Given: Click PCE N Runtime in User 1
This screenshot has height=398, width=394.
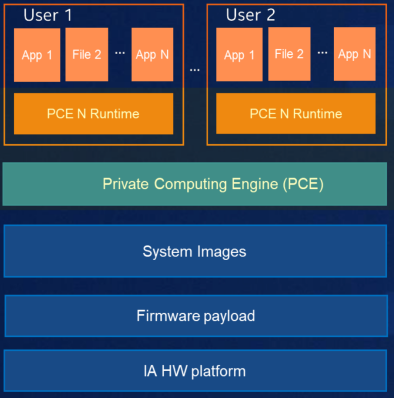Looking at the screenshot, I should [93, 114].
